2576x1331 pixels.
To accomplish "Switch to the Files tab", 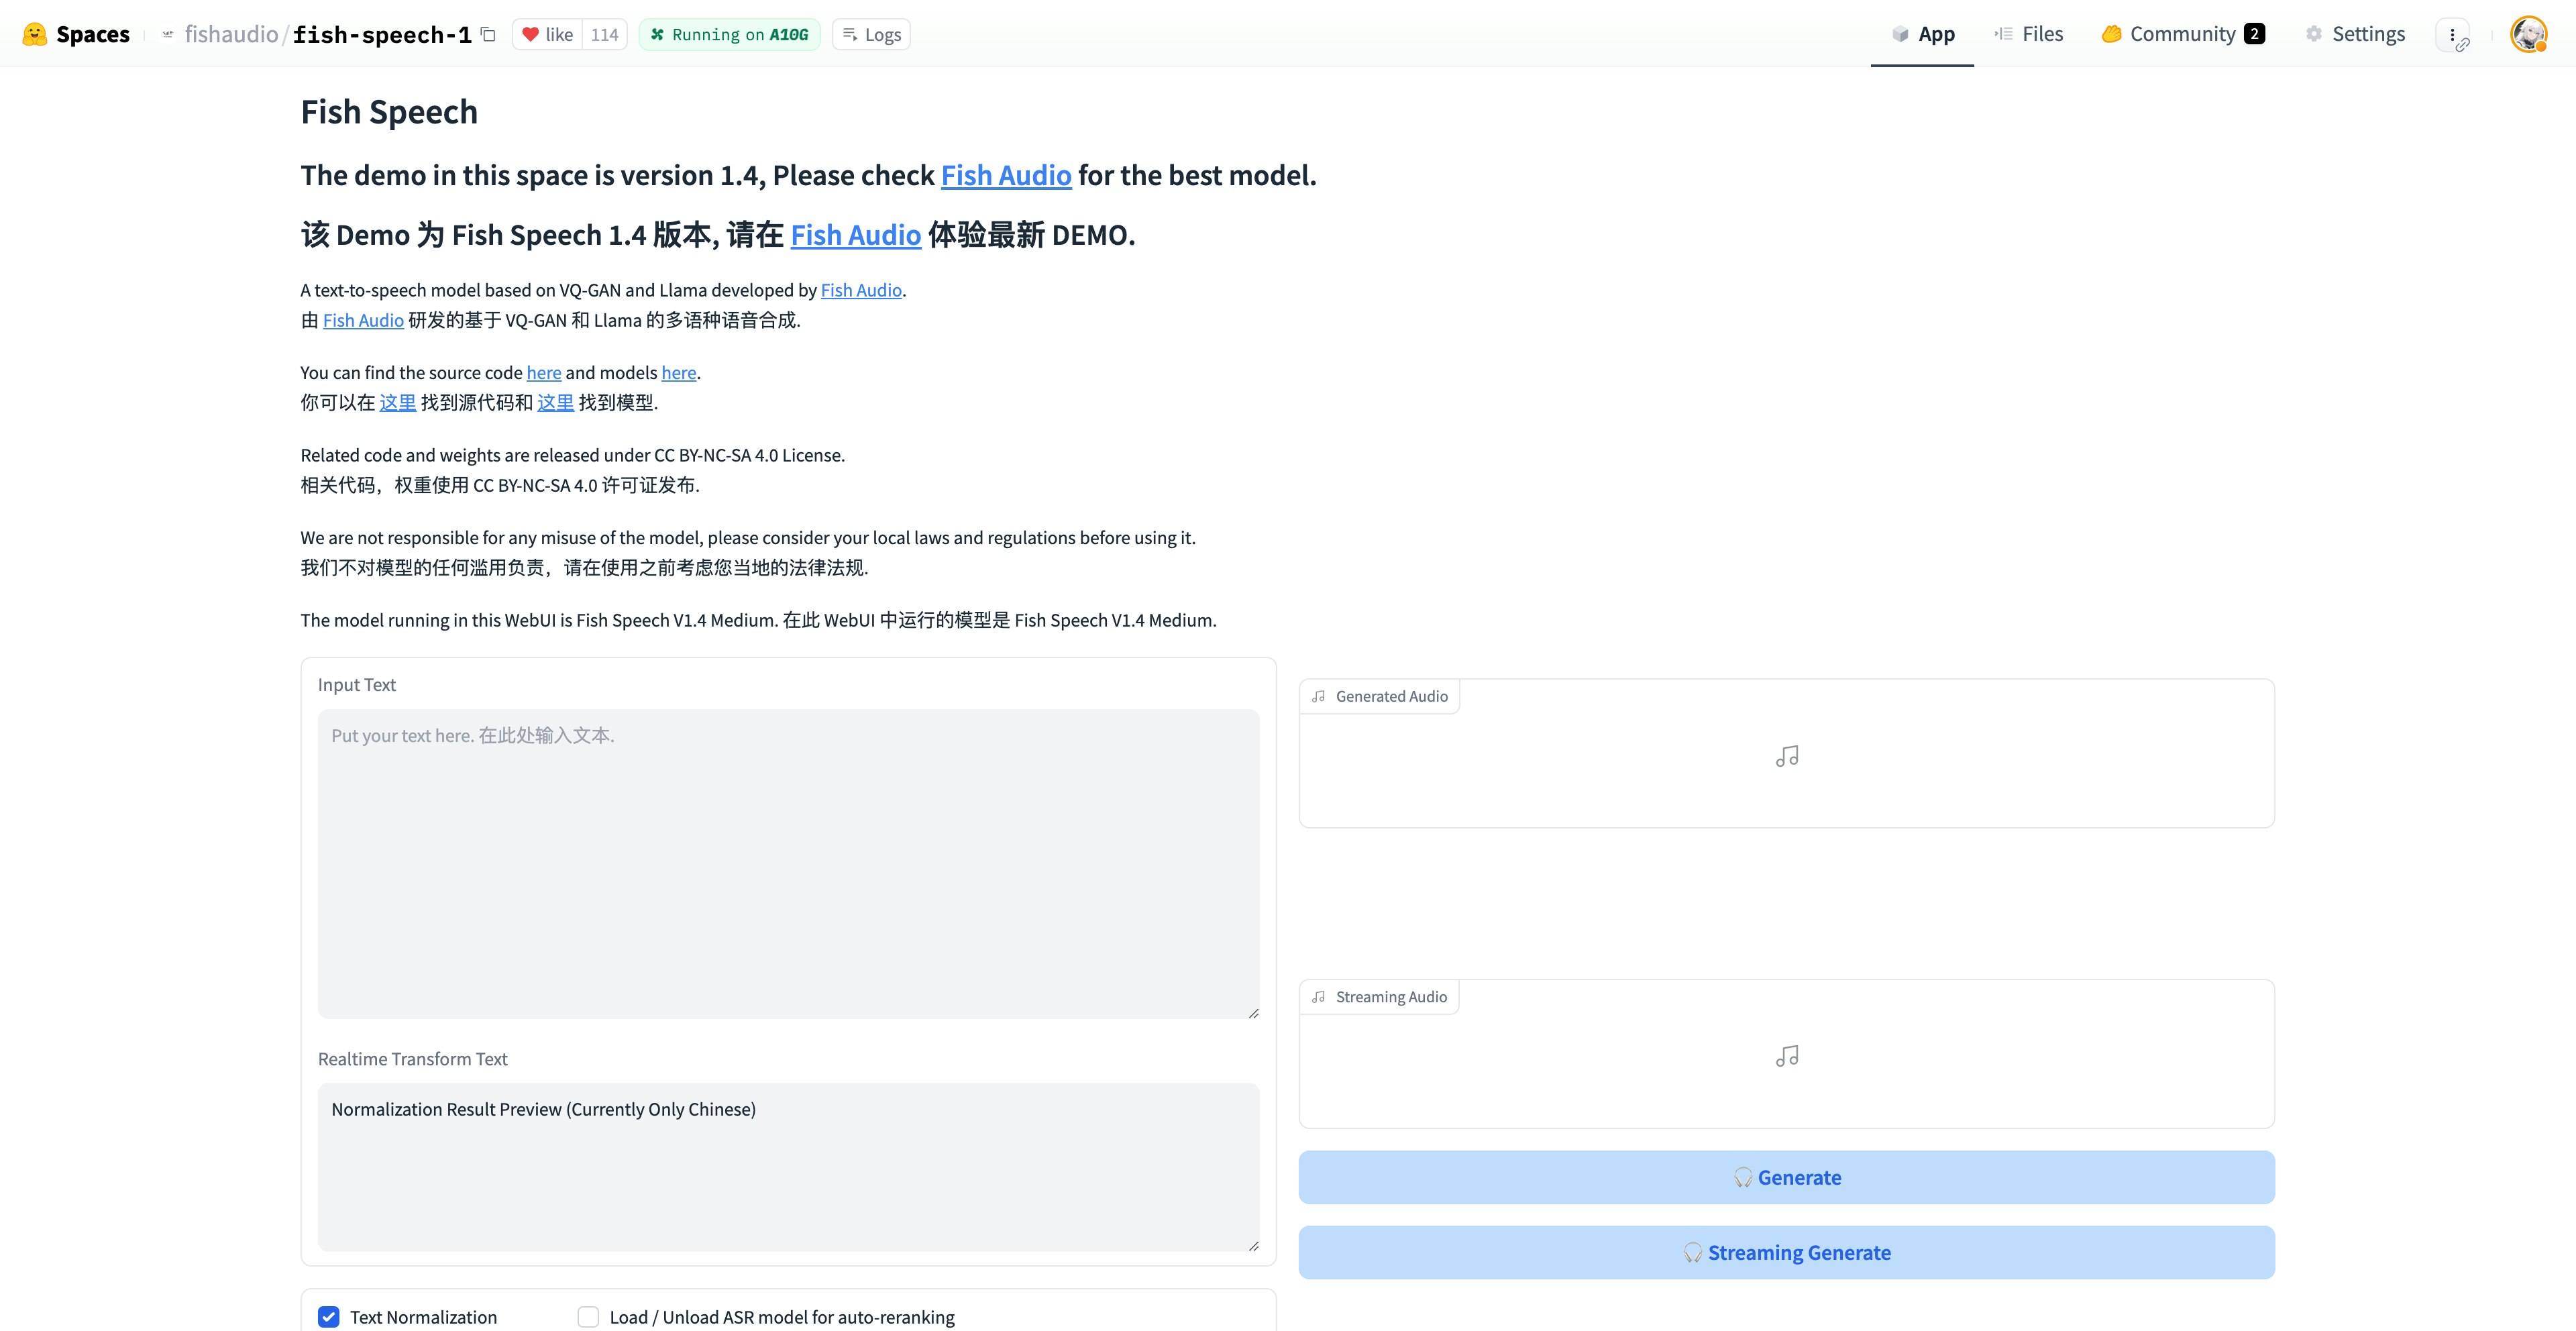I will [x=2028, y=34].
